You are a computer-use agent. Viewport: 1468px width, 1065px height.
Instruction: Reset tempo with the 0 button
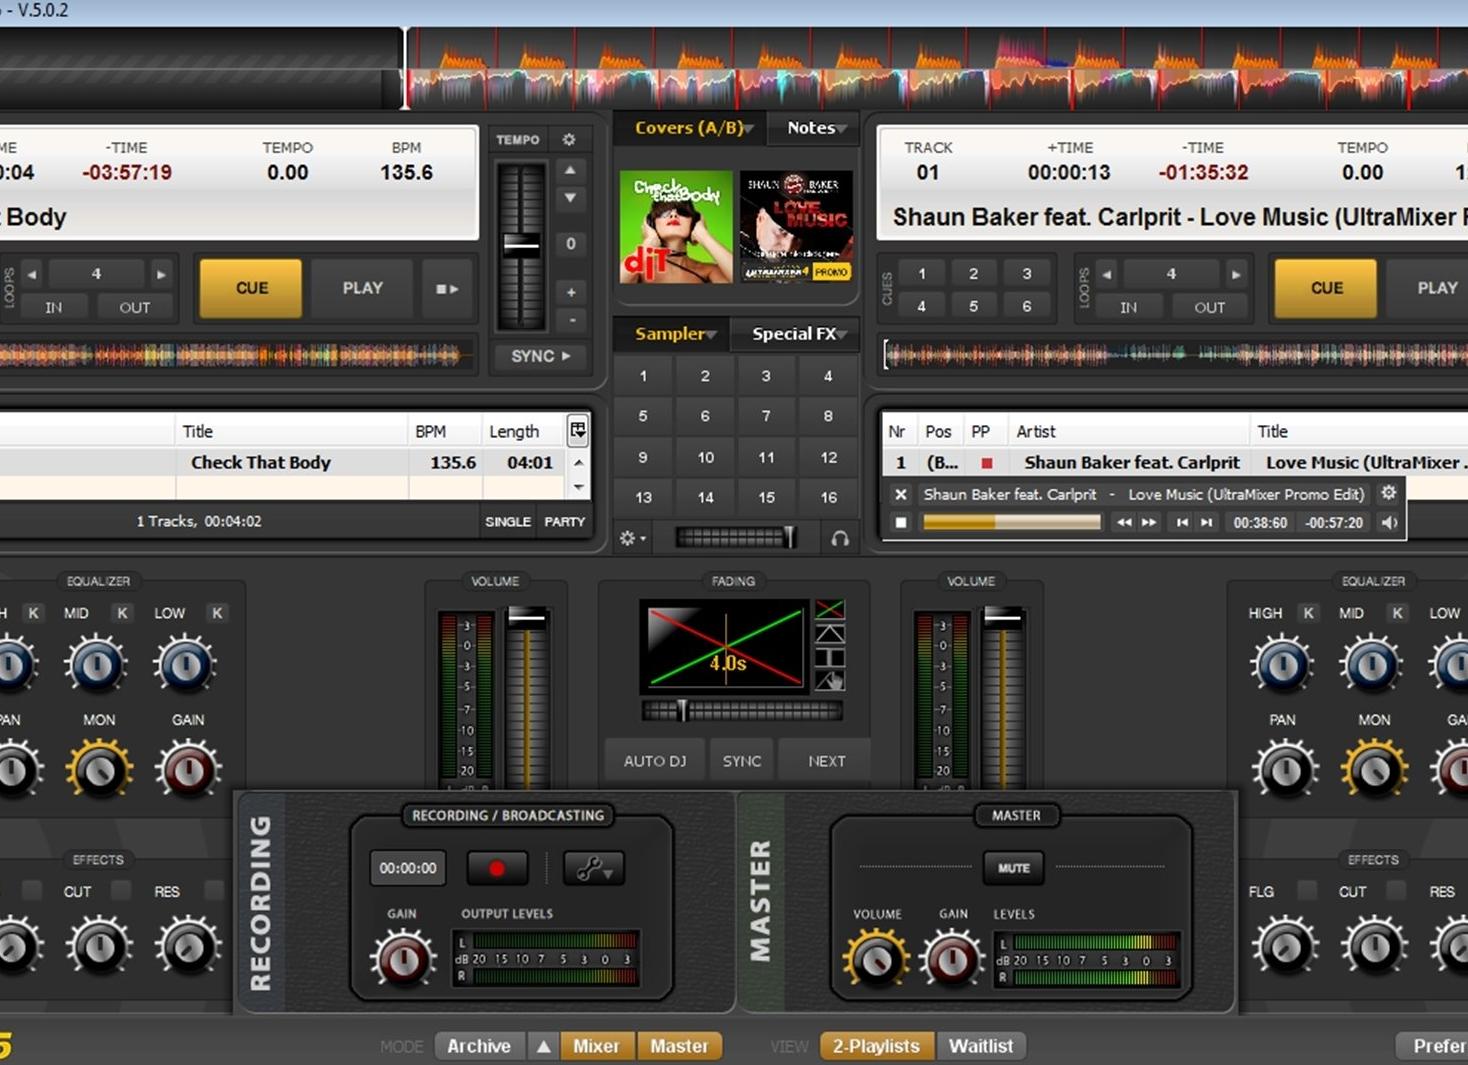point(570,243)
